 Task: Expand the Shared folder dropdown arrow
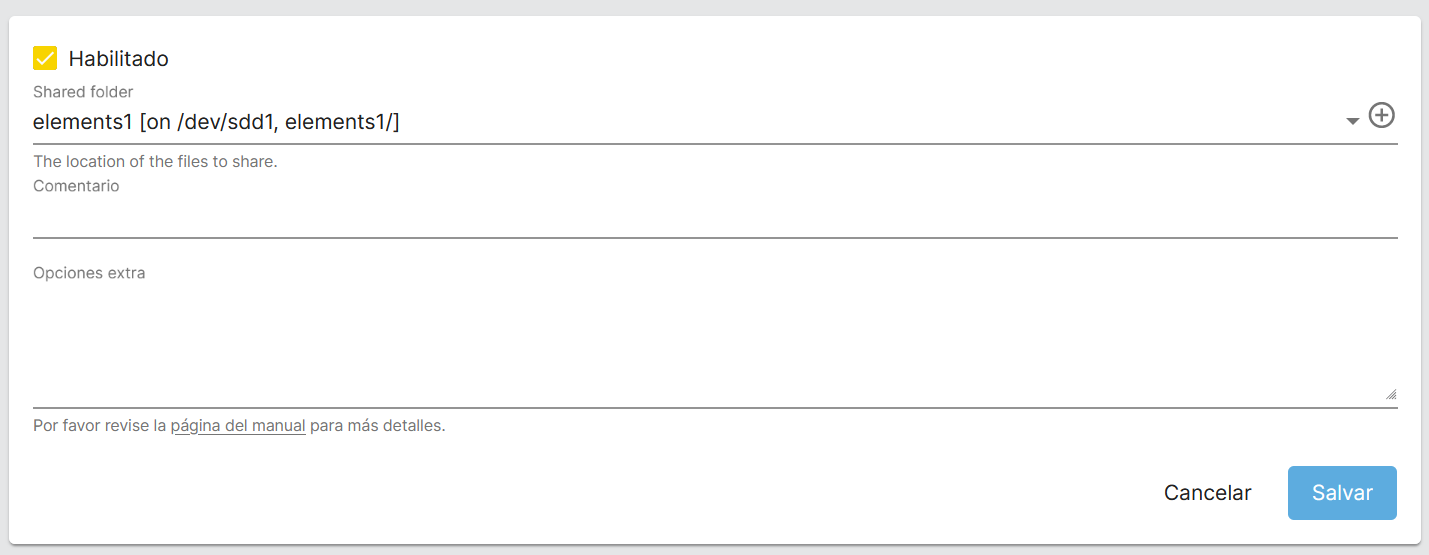pos(1352,121)
